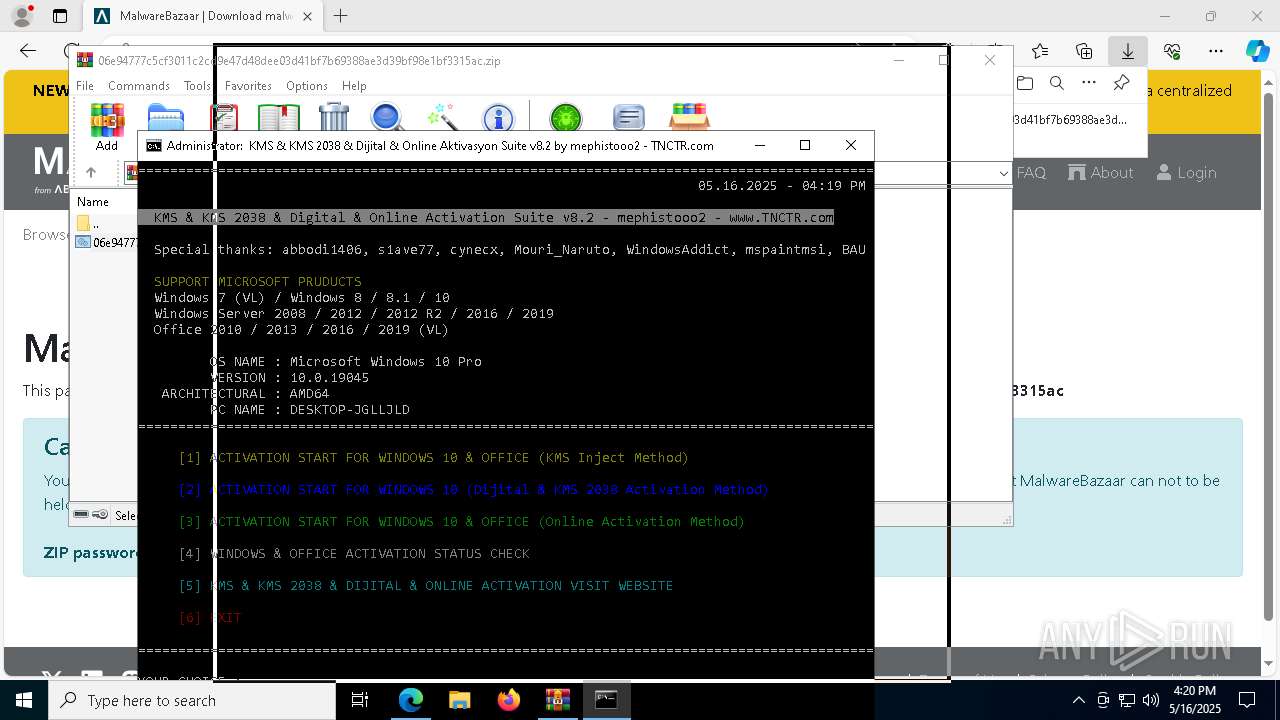Open Edge Settings and more menu
This screenshot has width=1280, height=720.
[1216, 51]
